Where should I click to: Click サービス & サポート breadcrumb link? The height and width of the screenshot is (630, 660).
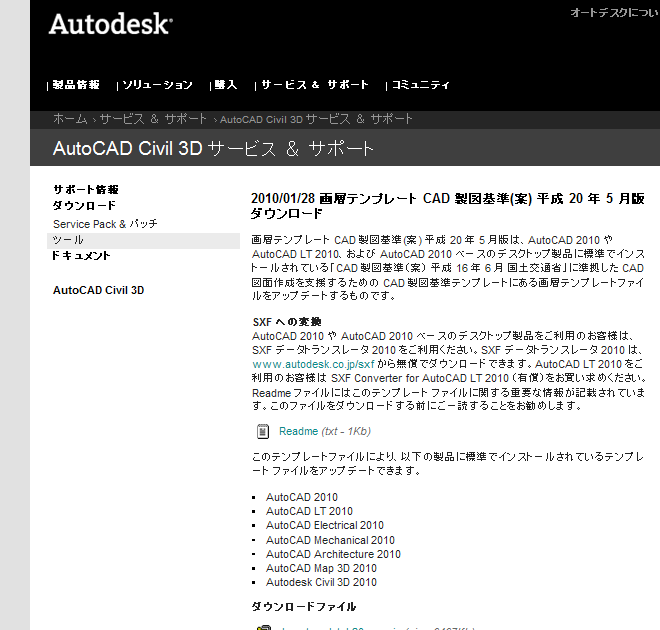(x=153, y=119)
